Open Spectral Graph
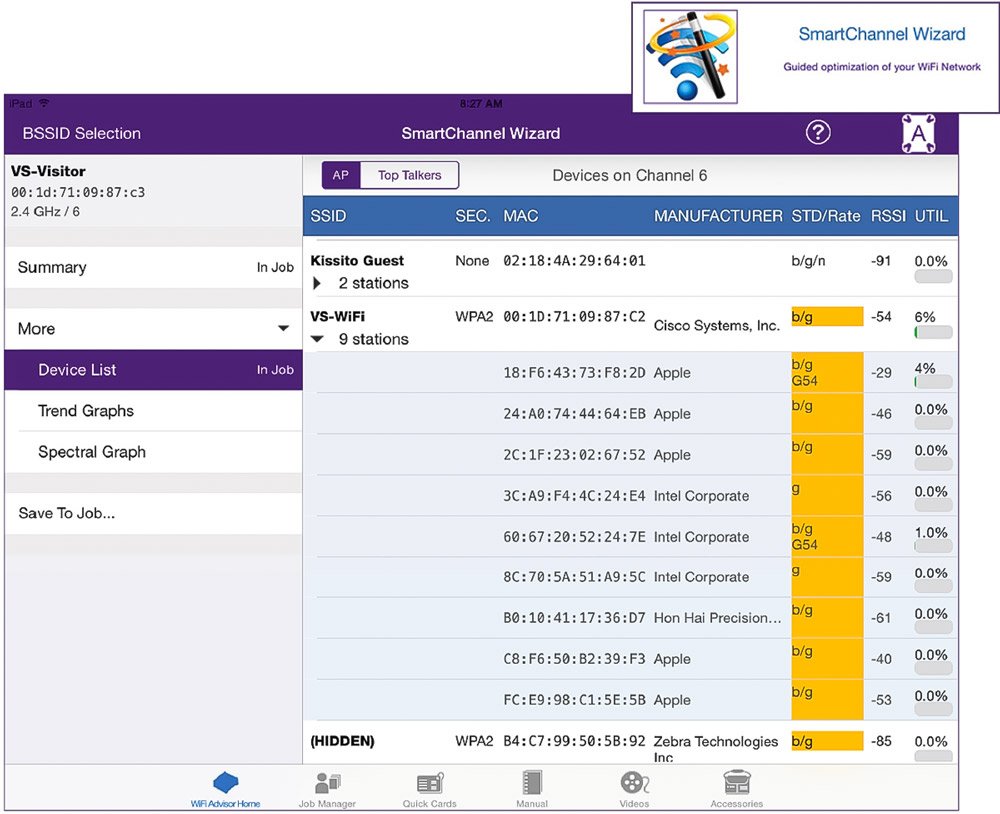This screenshot has height=814, width=1000. pos(154,452)
